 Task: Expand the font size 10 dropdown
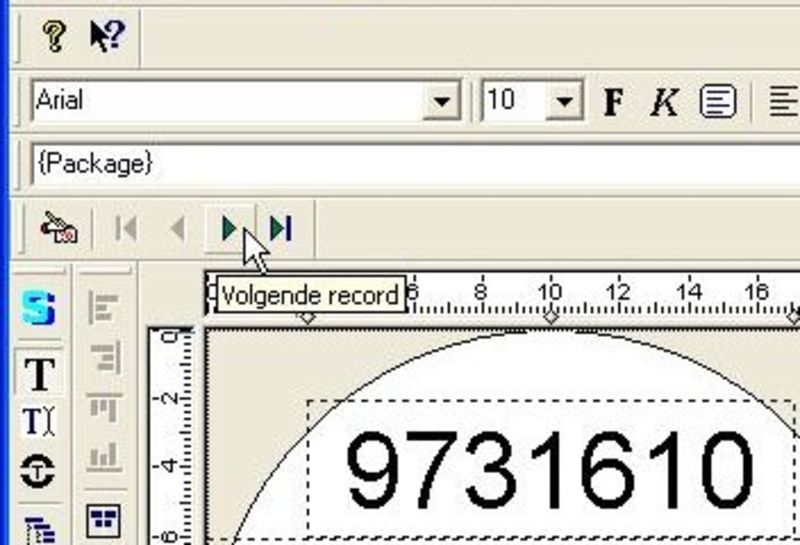pyautogui.click(x=566, y=101)
